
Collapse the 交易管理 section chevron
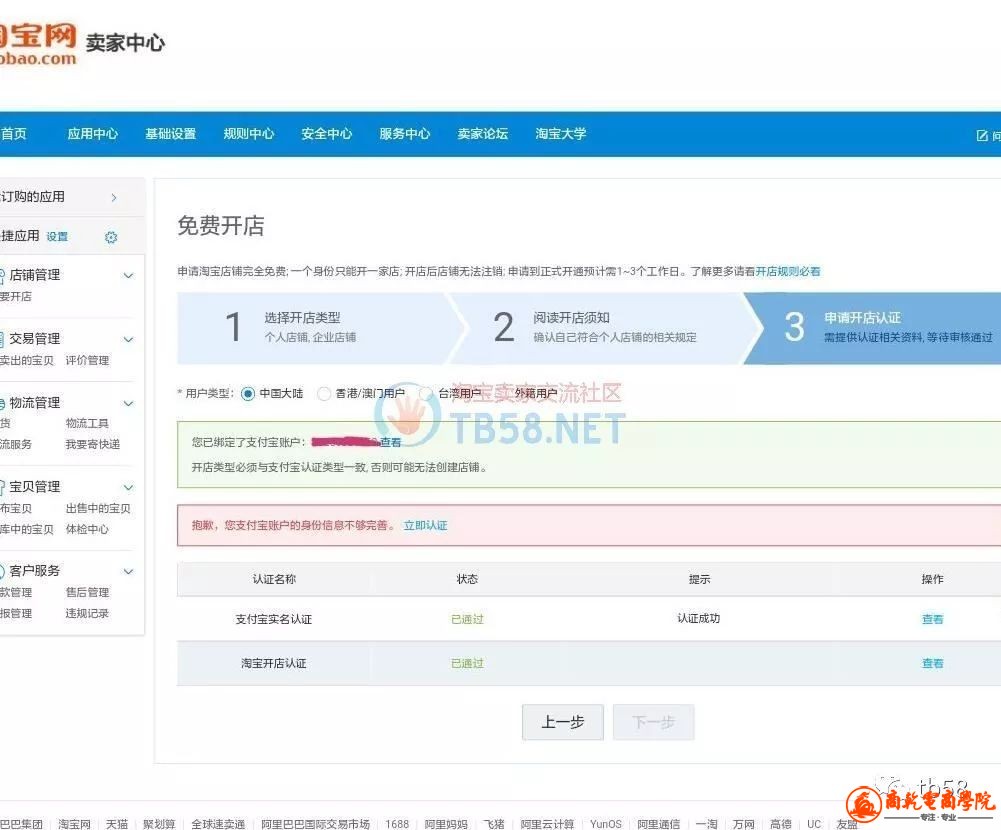tap(128, 340)
